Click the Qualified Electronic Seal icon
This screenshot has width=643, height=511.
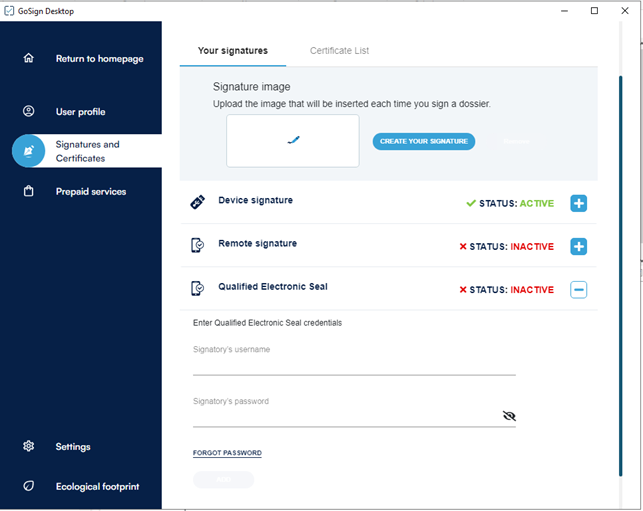point(198,288)
